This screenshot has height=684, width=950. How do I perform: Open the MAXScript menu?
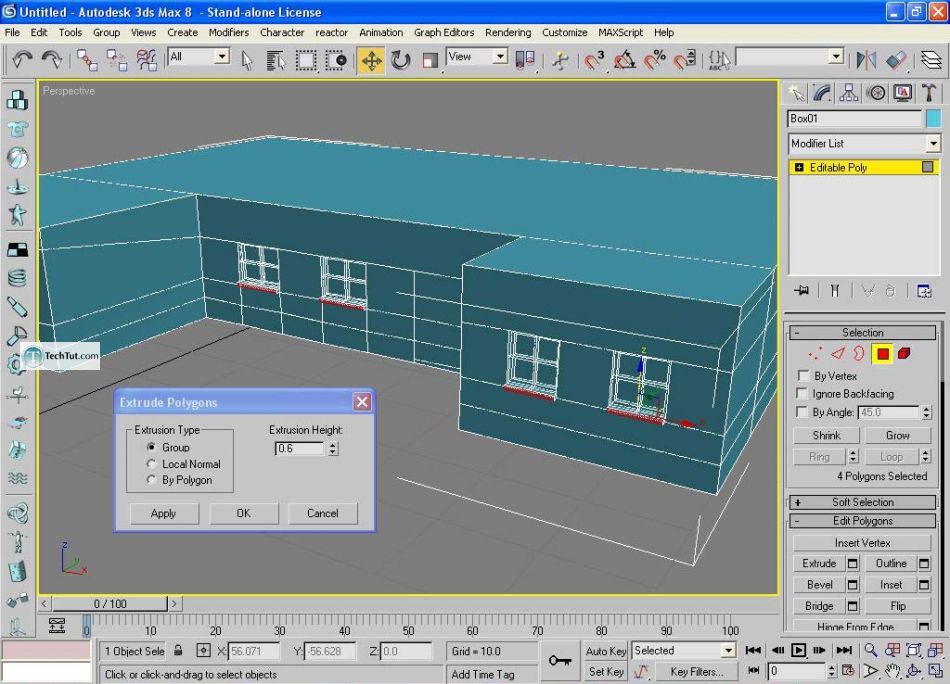(620, 33)
